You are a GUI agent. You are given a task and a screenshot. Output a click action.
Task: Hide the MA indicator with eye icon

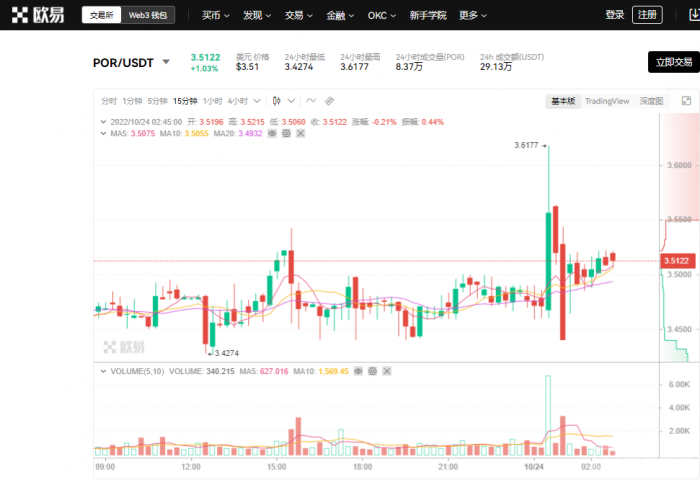click(x=272, y=133)
